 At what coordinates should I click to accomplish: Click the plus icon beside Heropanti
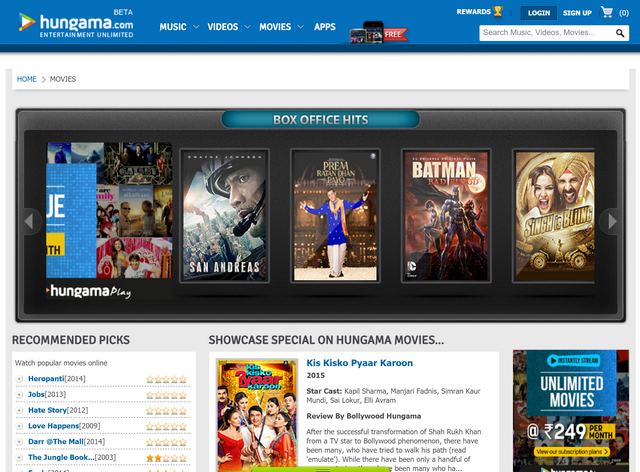click(19, 379)
